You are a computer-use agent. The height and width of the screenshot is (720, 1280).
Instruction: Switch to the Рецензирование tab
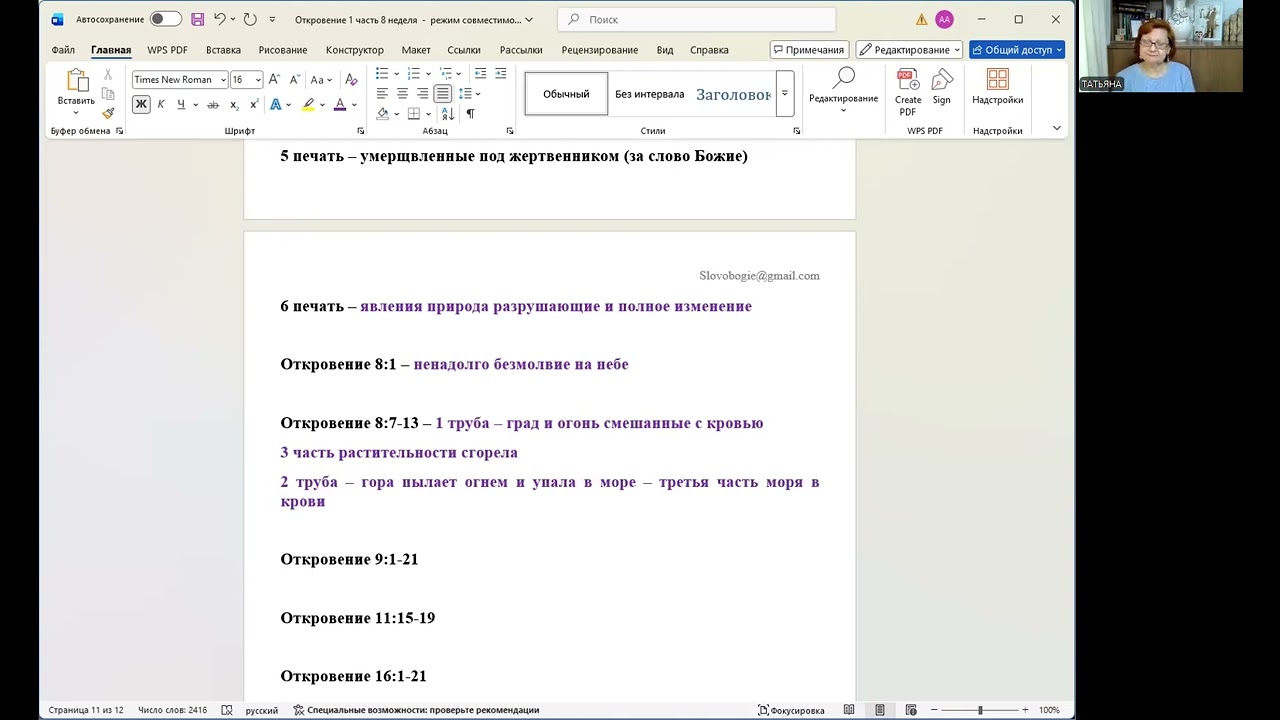click(x=600, y=50)
